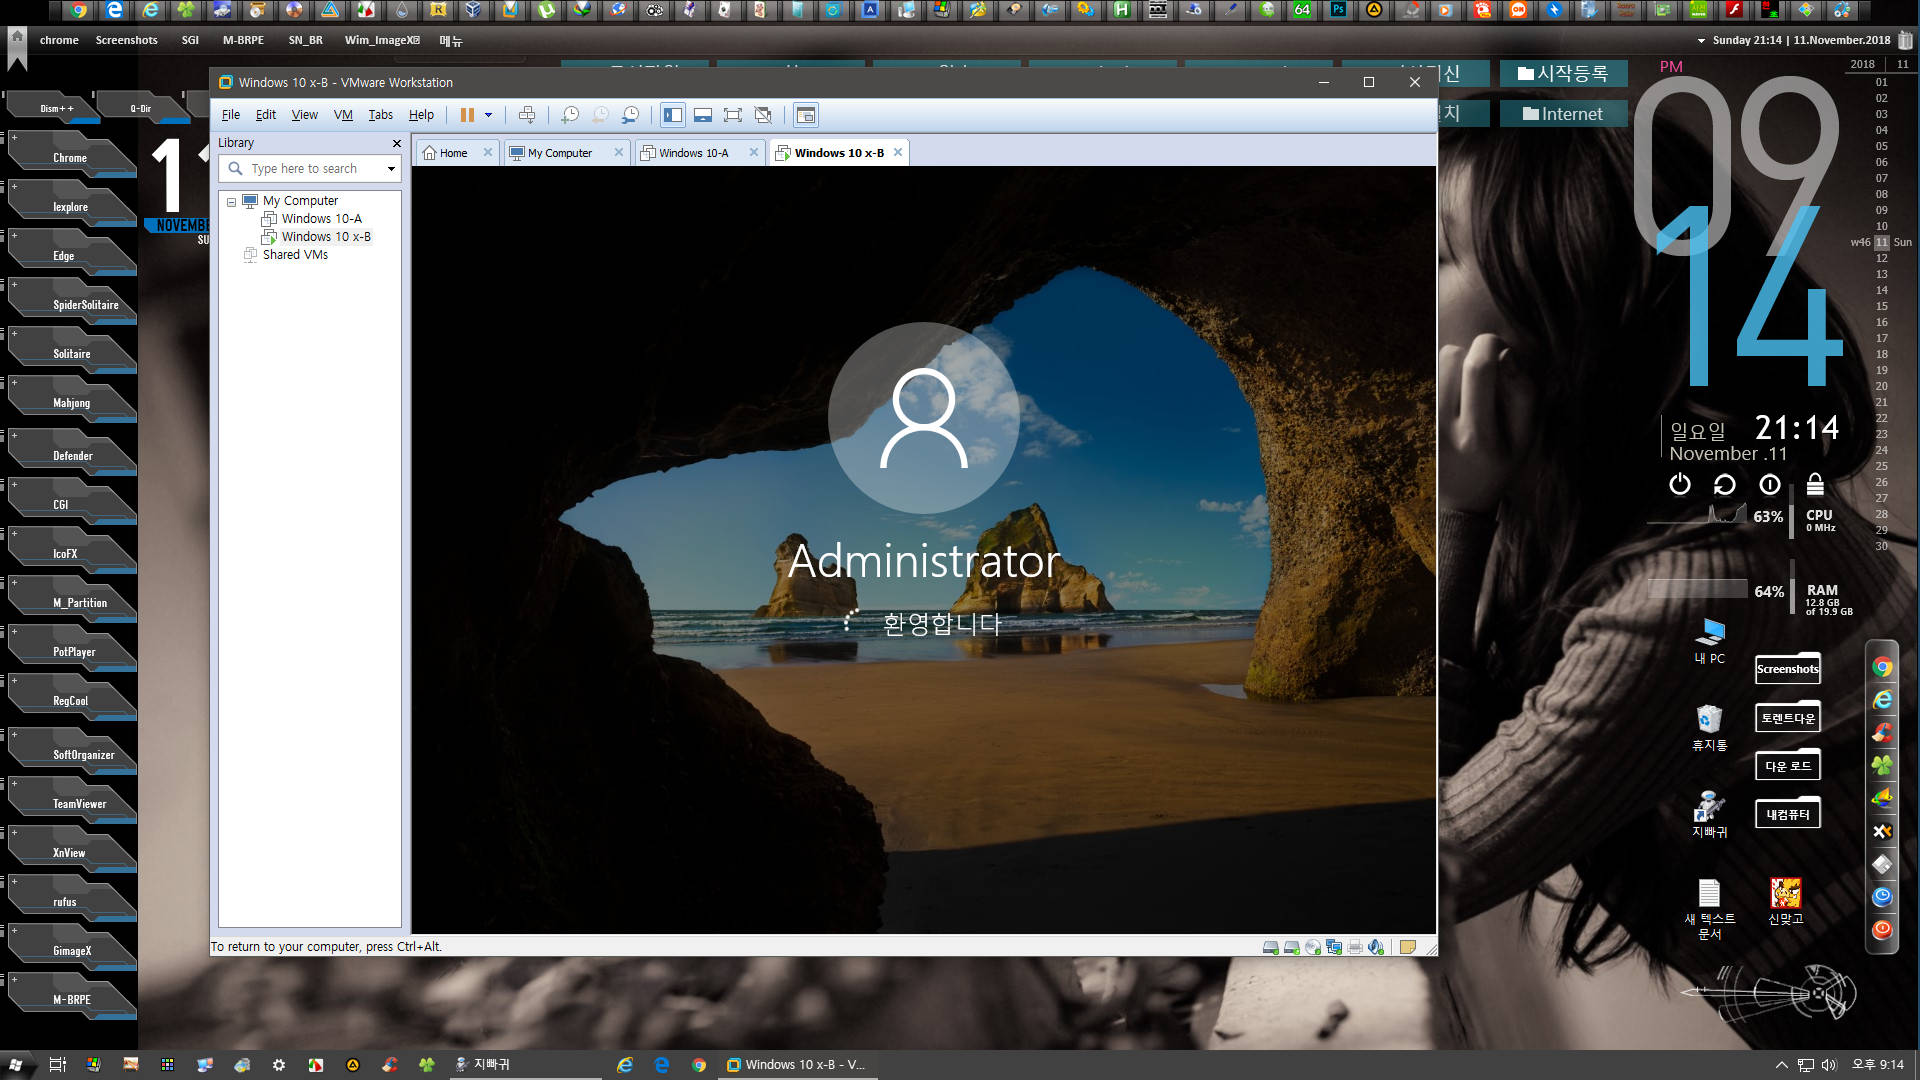1920x1080 pixels.
Task: Select Windows 10 x-B in the library tree
Action: 326,237
